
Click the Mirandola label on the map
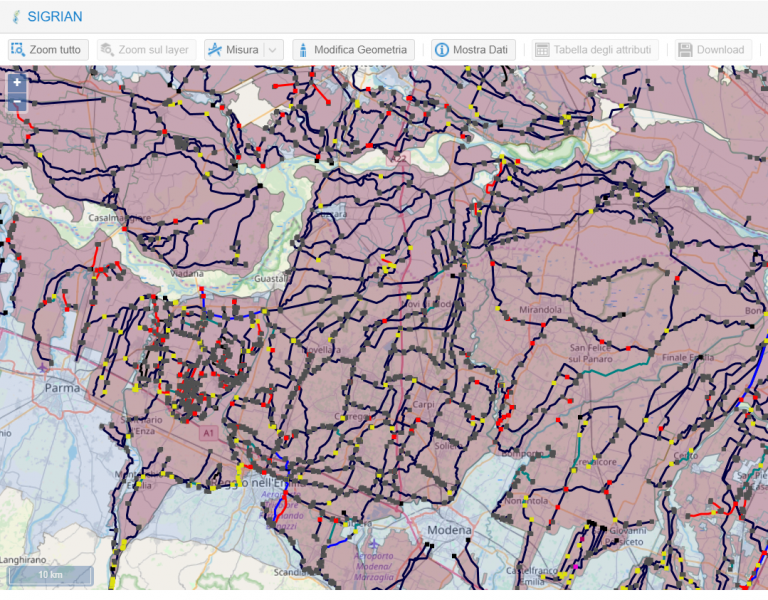click(540, 311)
